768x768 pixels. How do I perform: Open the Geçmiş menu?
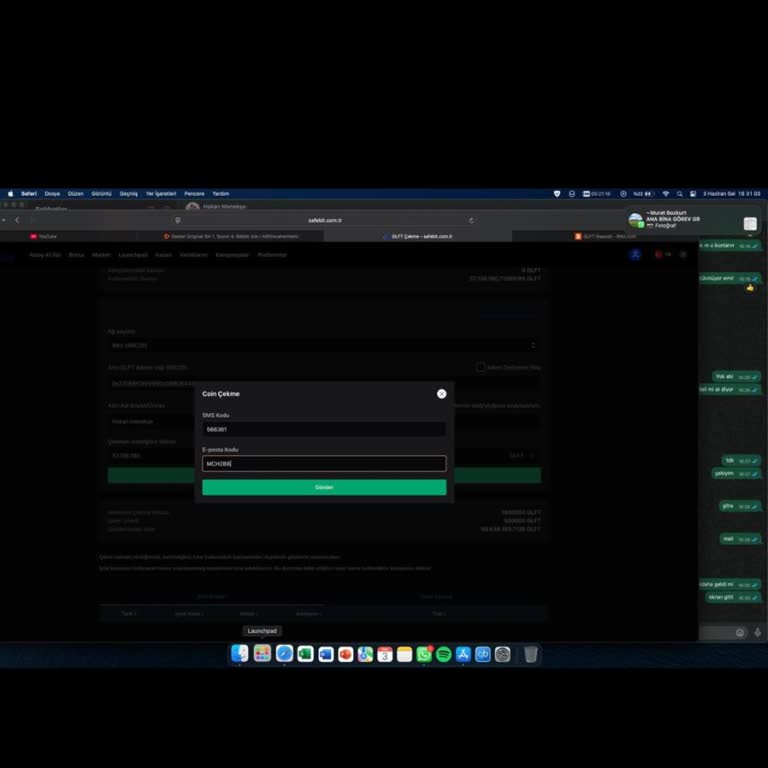click(129, 193)
